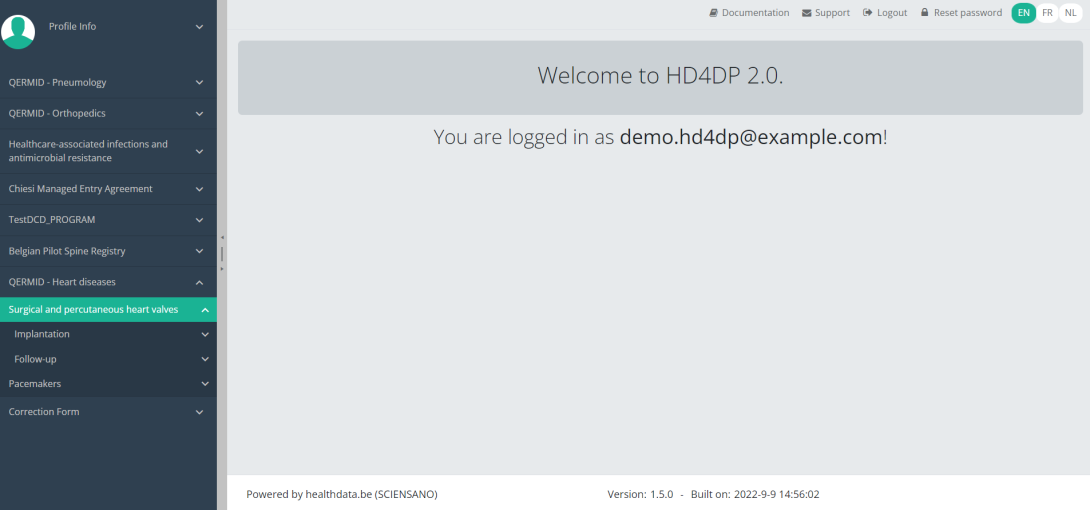Expand the Follow-up submenu chevron
The width and height of the screenshot is (1090, 510).
point(205,359)
